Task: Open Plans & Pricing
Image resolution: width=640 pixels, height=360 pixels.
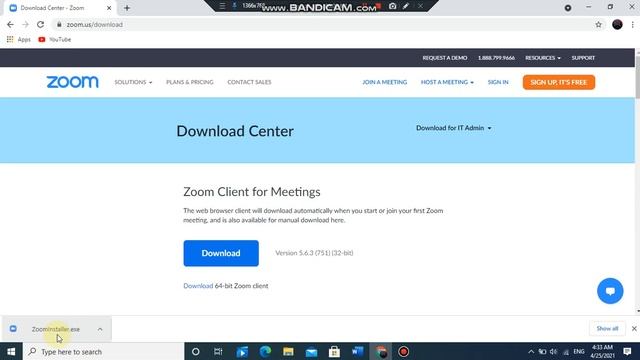Action: coord(190,82)
